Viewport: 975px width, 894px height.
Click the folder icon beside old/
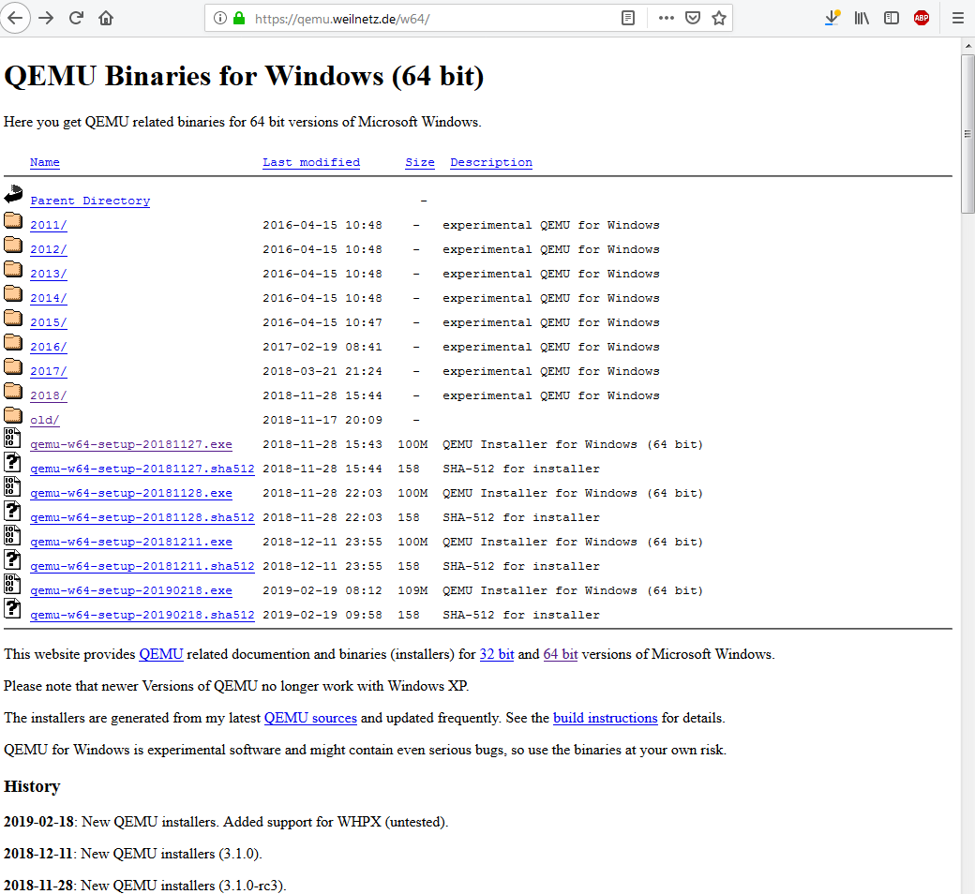pos(13,415)
